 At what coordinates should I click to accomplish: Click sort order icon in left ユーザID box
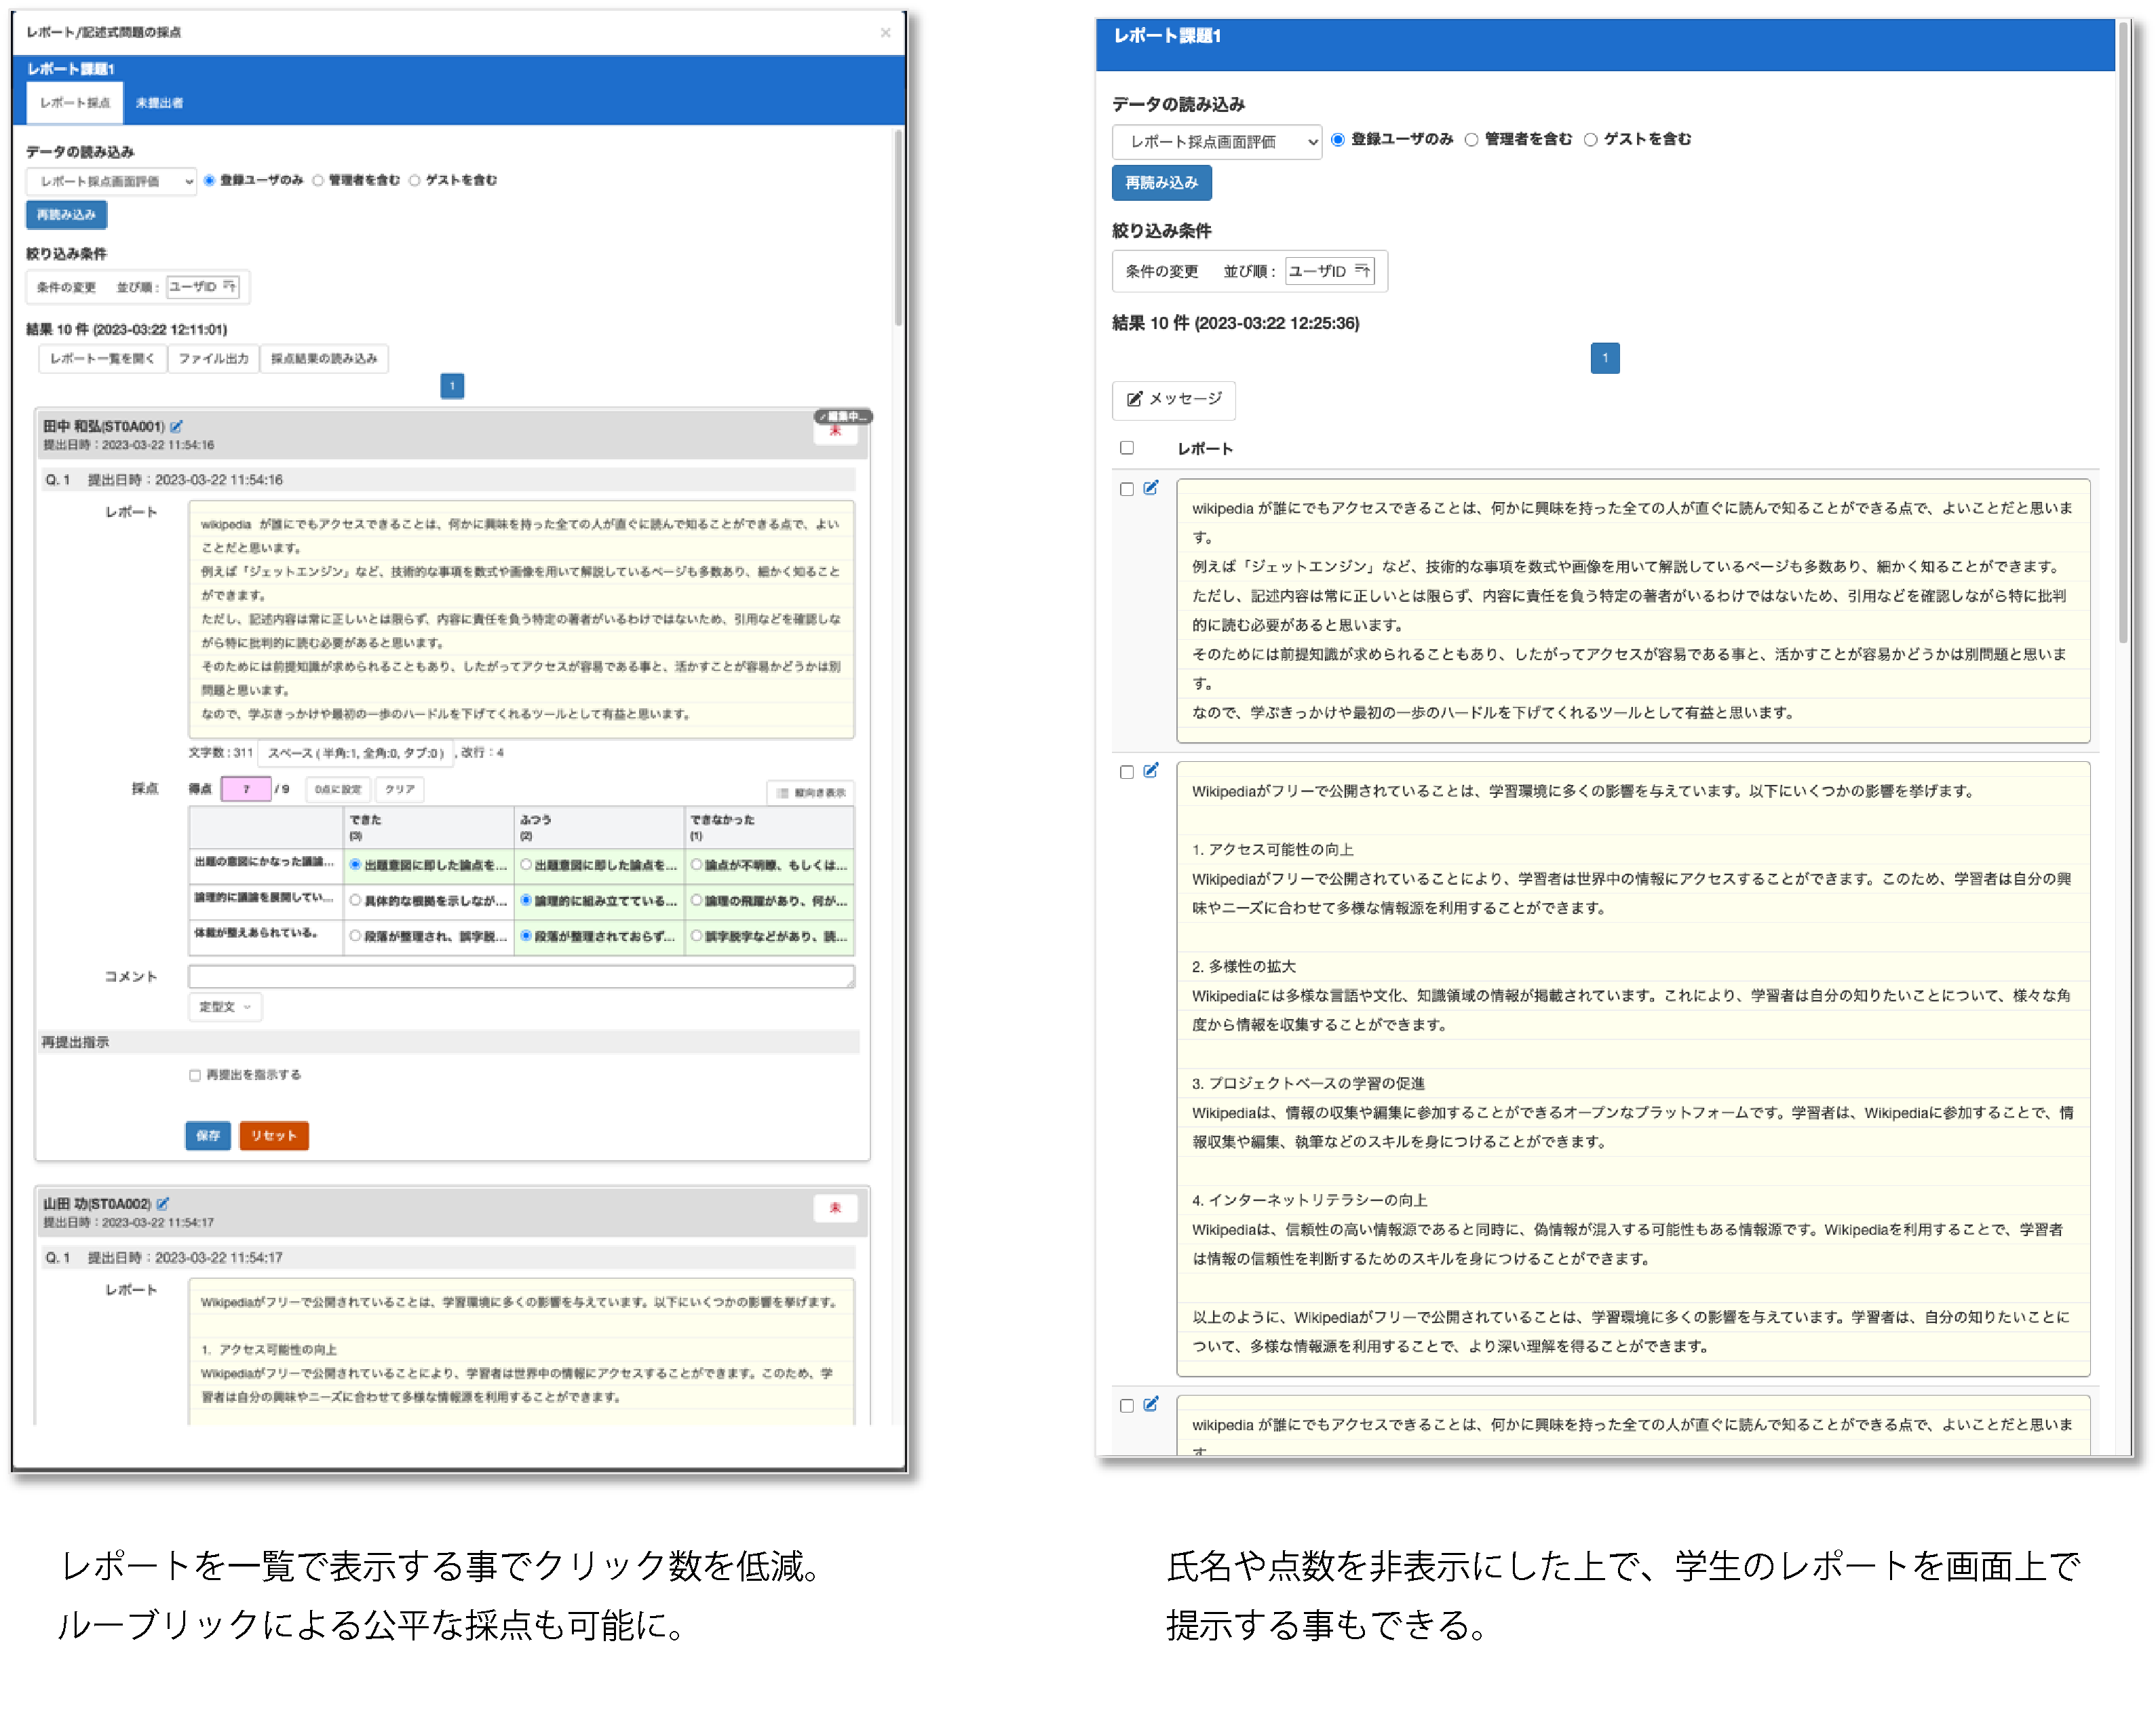pyautogui.click(x=229, y=286)
